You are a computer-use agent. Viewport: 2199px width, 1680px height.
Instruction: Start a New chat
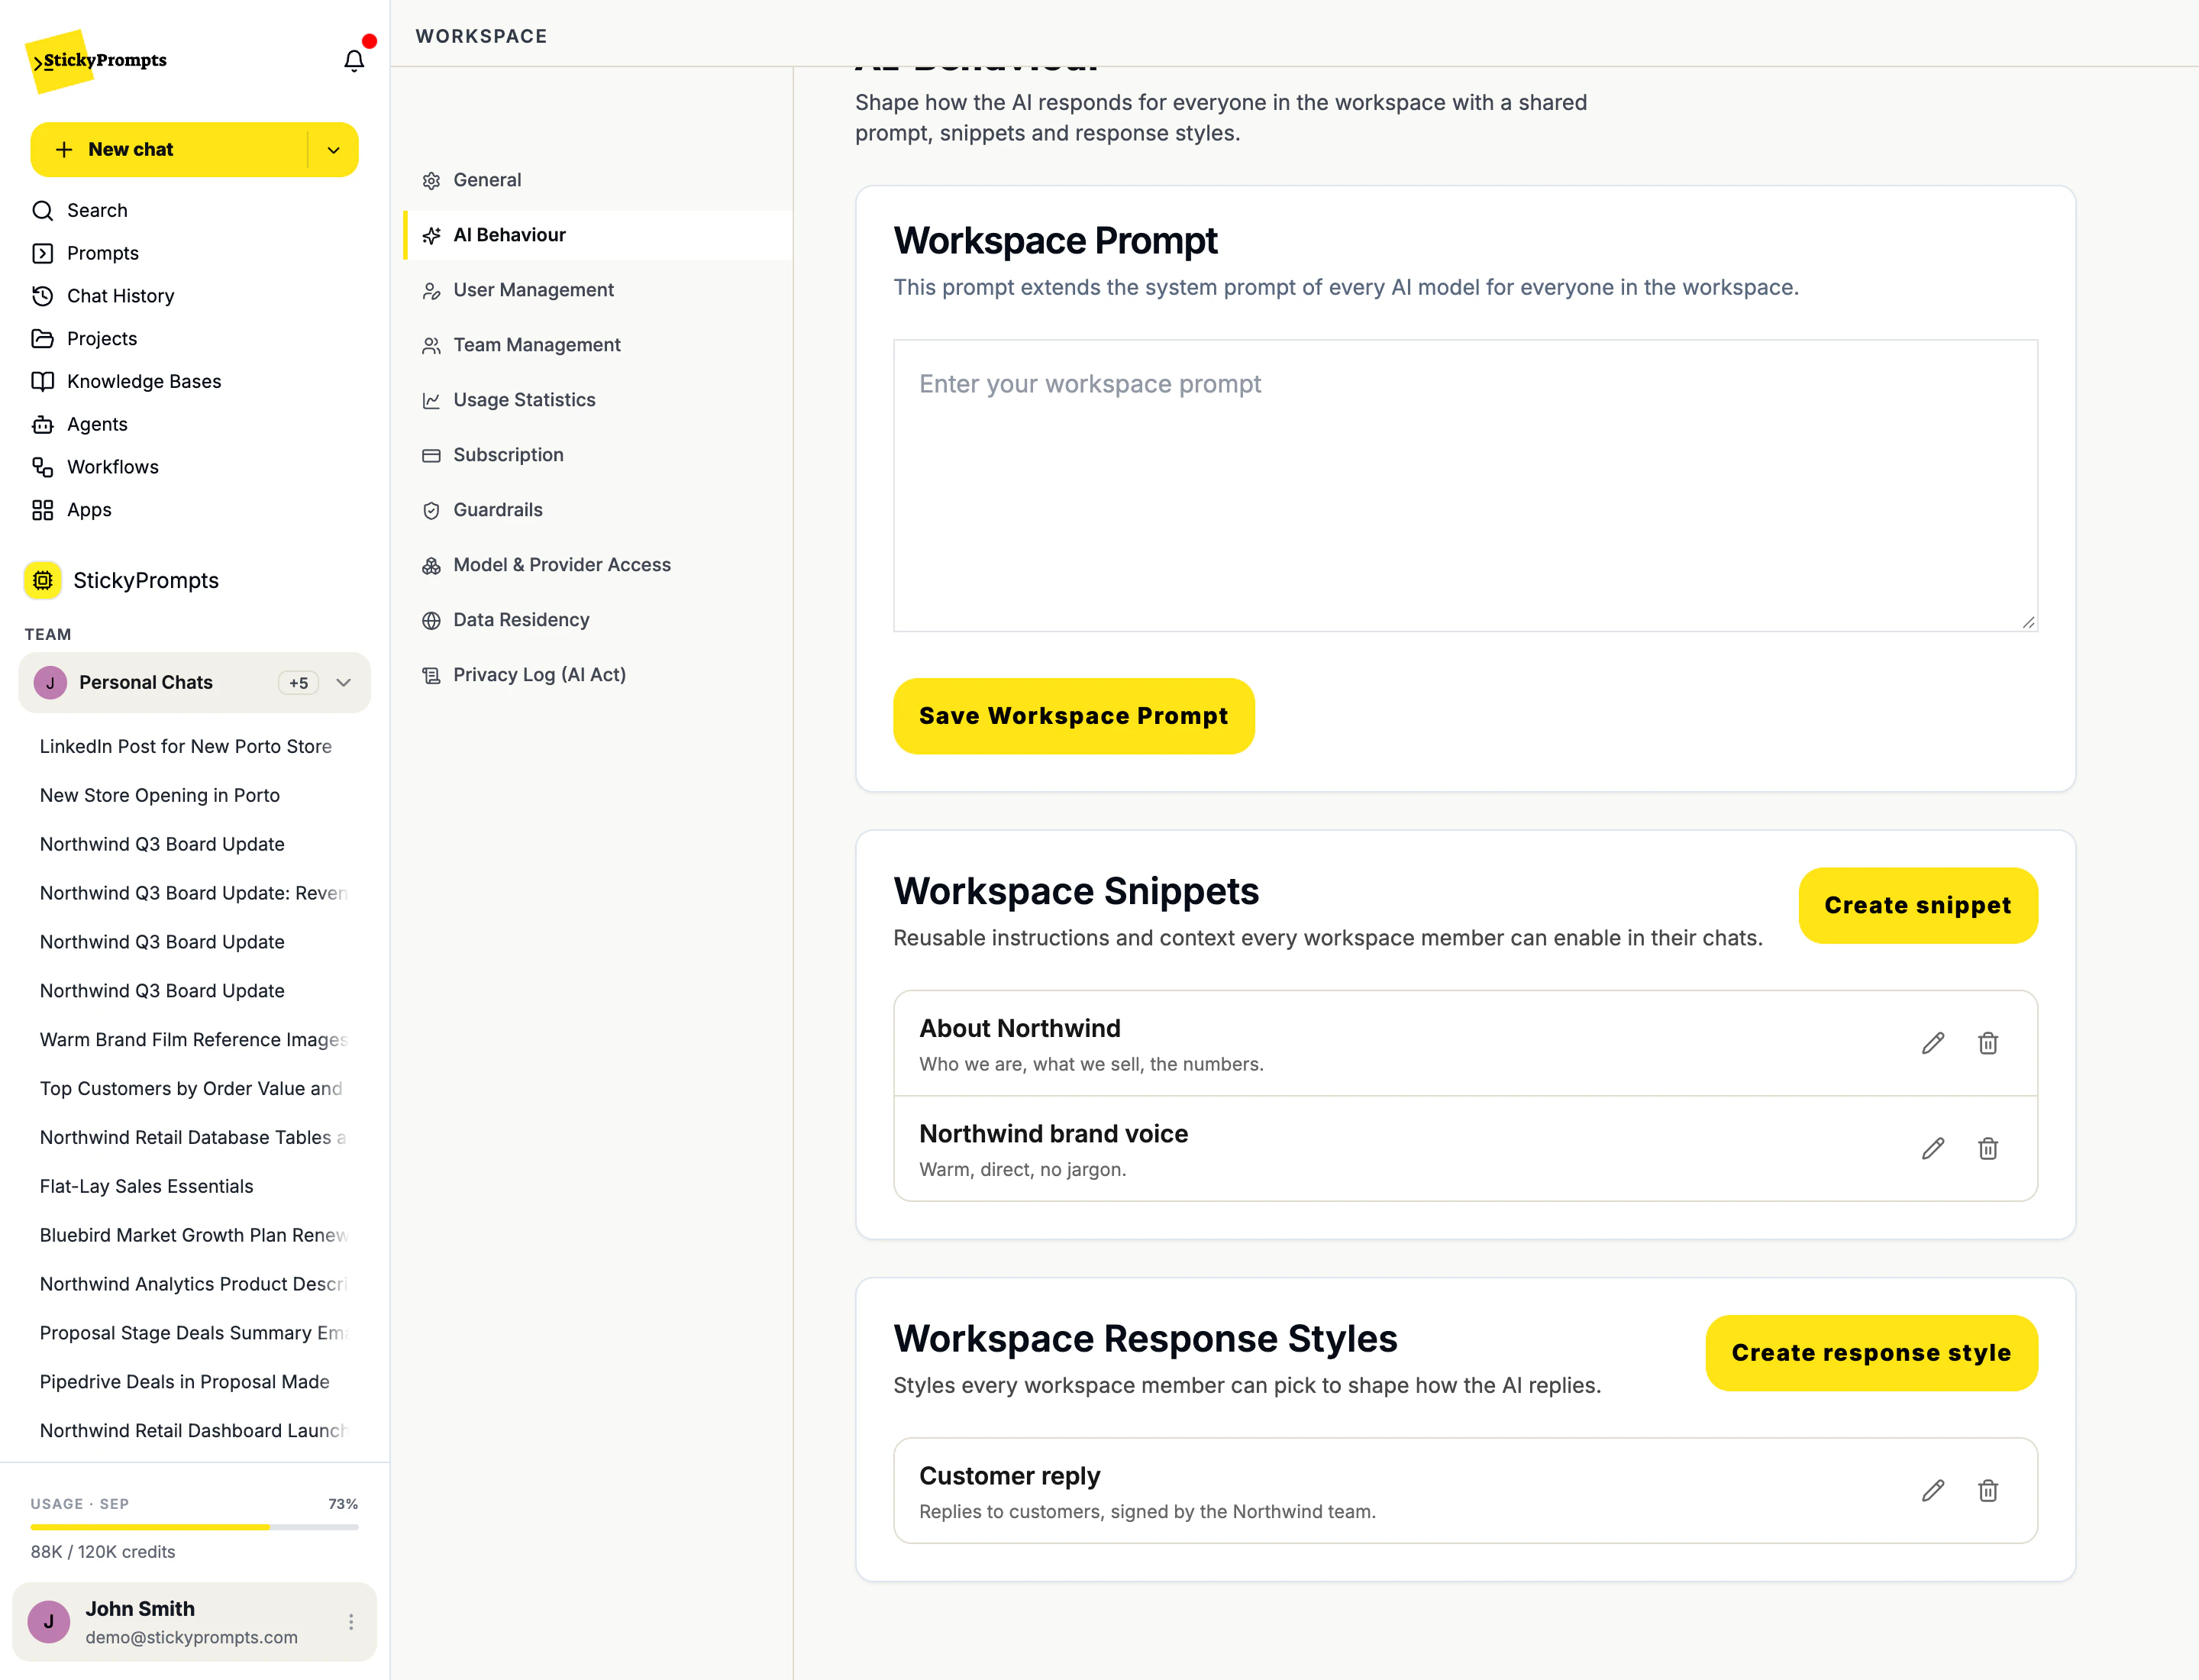click(168, 150)
